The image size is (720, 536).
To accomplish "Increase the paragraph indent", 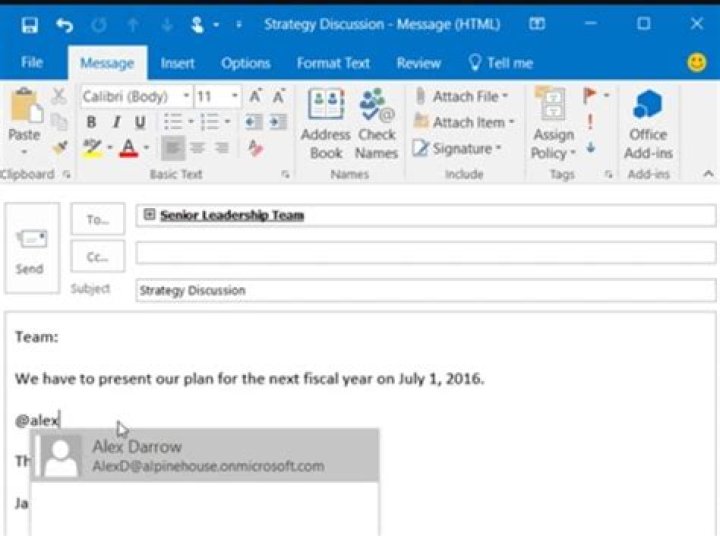I will (x=278, y=122).
